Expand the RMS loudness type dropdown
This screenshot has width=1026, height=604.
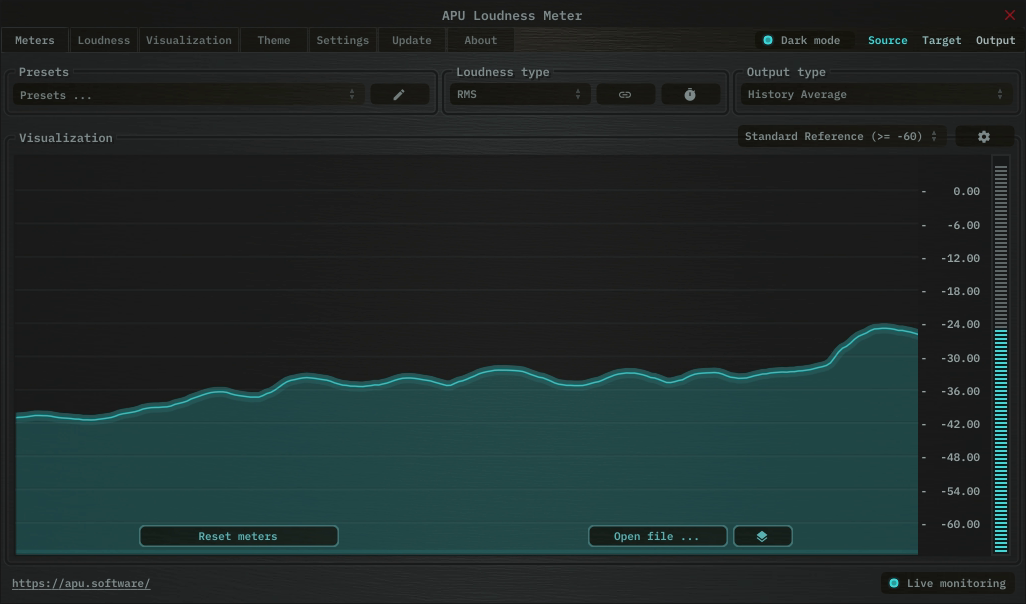point(519,94)
